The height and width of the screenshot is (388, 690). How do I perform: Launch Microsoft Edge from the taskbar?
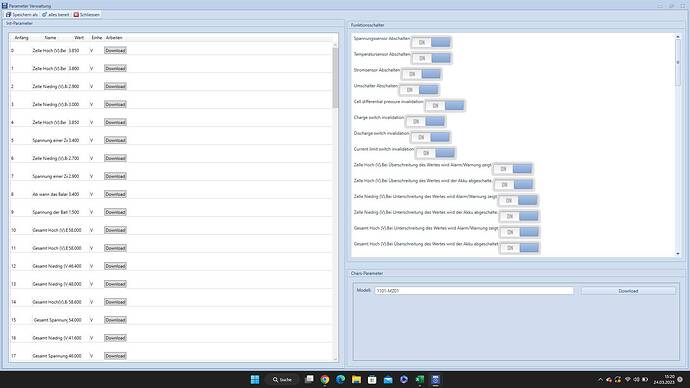point(341,379)
